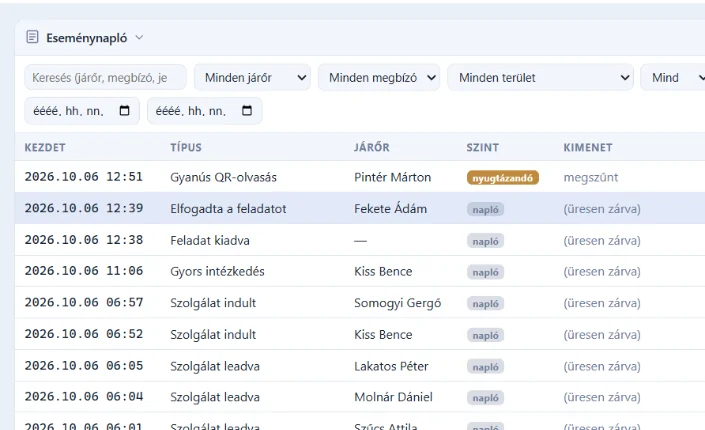
Task: Click the 2026.10.06 12:51 timestamp
Action: (x=84, y=177)
